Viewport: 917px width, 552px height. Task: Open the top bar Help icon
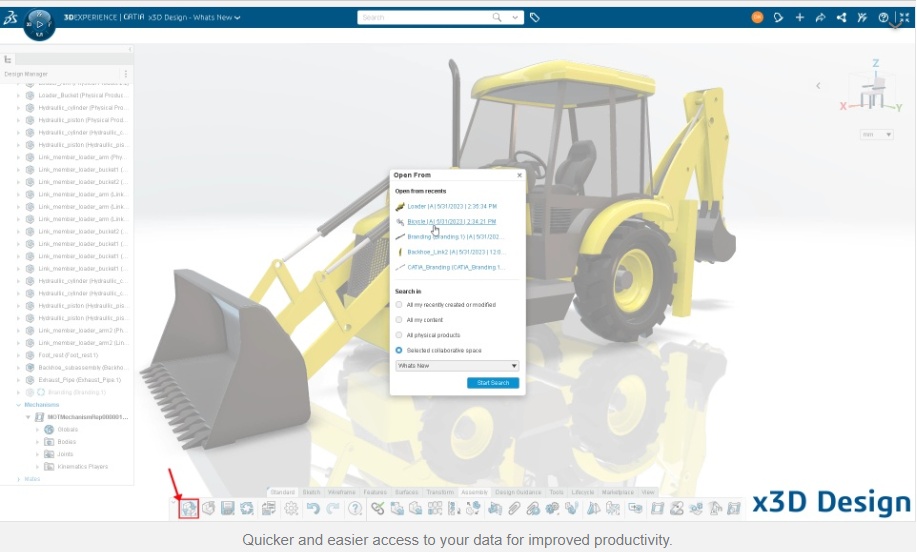(883, 18)
